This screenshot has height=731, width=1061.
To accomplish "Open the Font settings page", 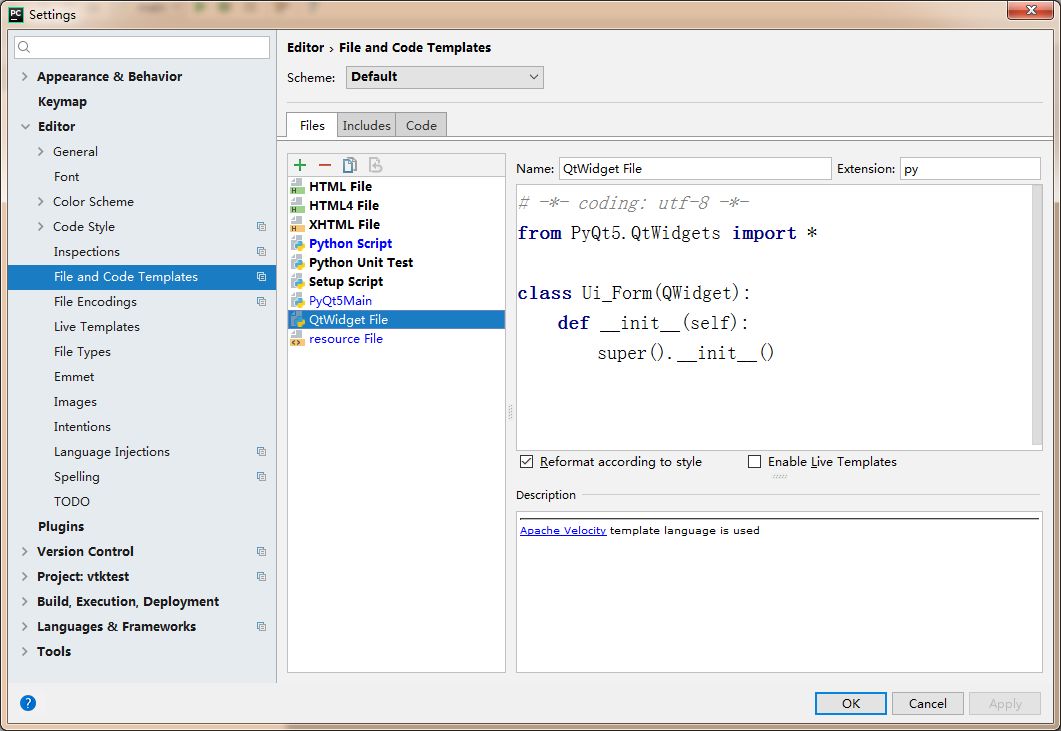I will pos(66,177).
